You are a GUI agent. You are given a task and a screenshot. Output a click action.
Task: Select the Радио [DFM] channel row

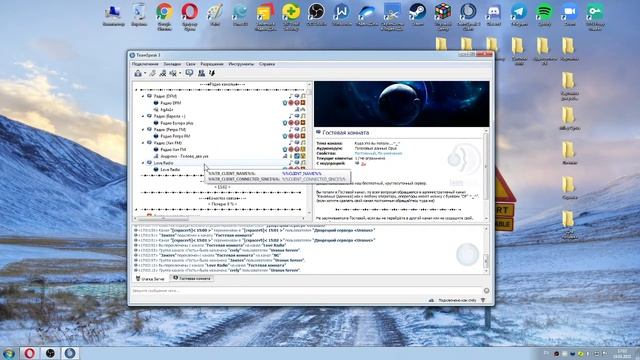tap(223, 96)
